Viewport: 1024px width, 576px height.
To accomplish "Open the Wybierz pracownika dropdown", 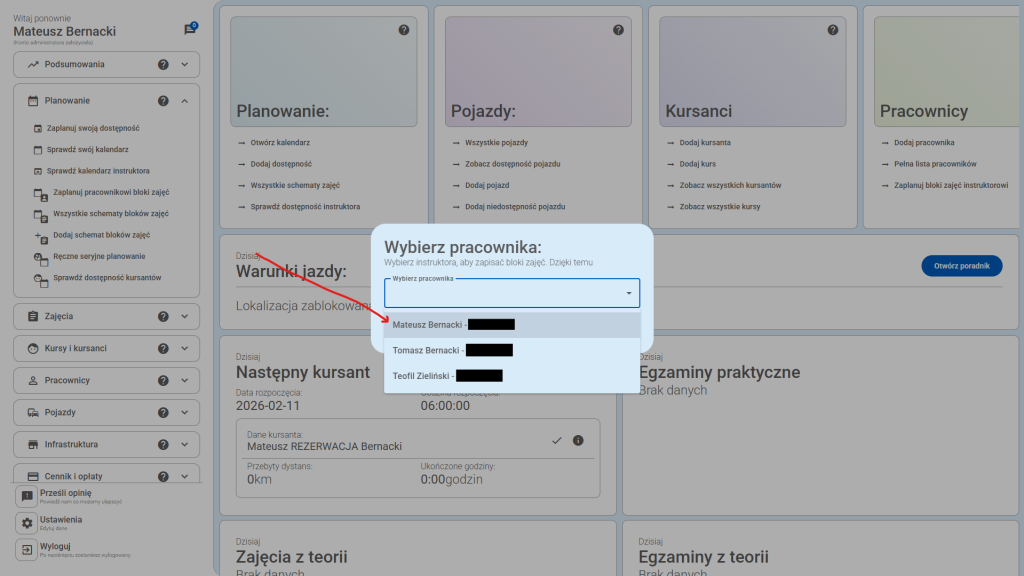I will 511,293.
